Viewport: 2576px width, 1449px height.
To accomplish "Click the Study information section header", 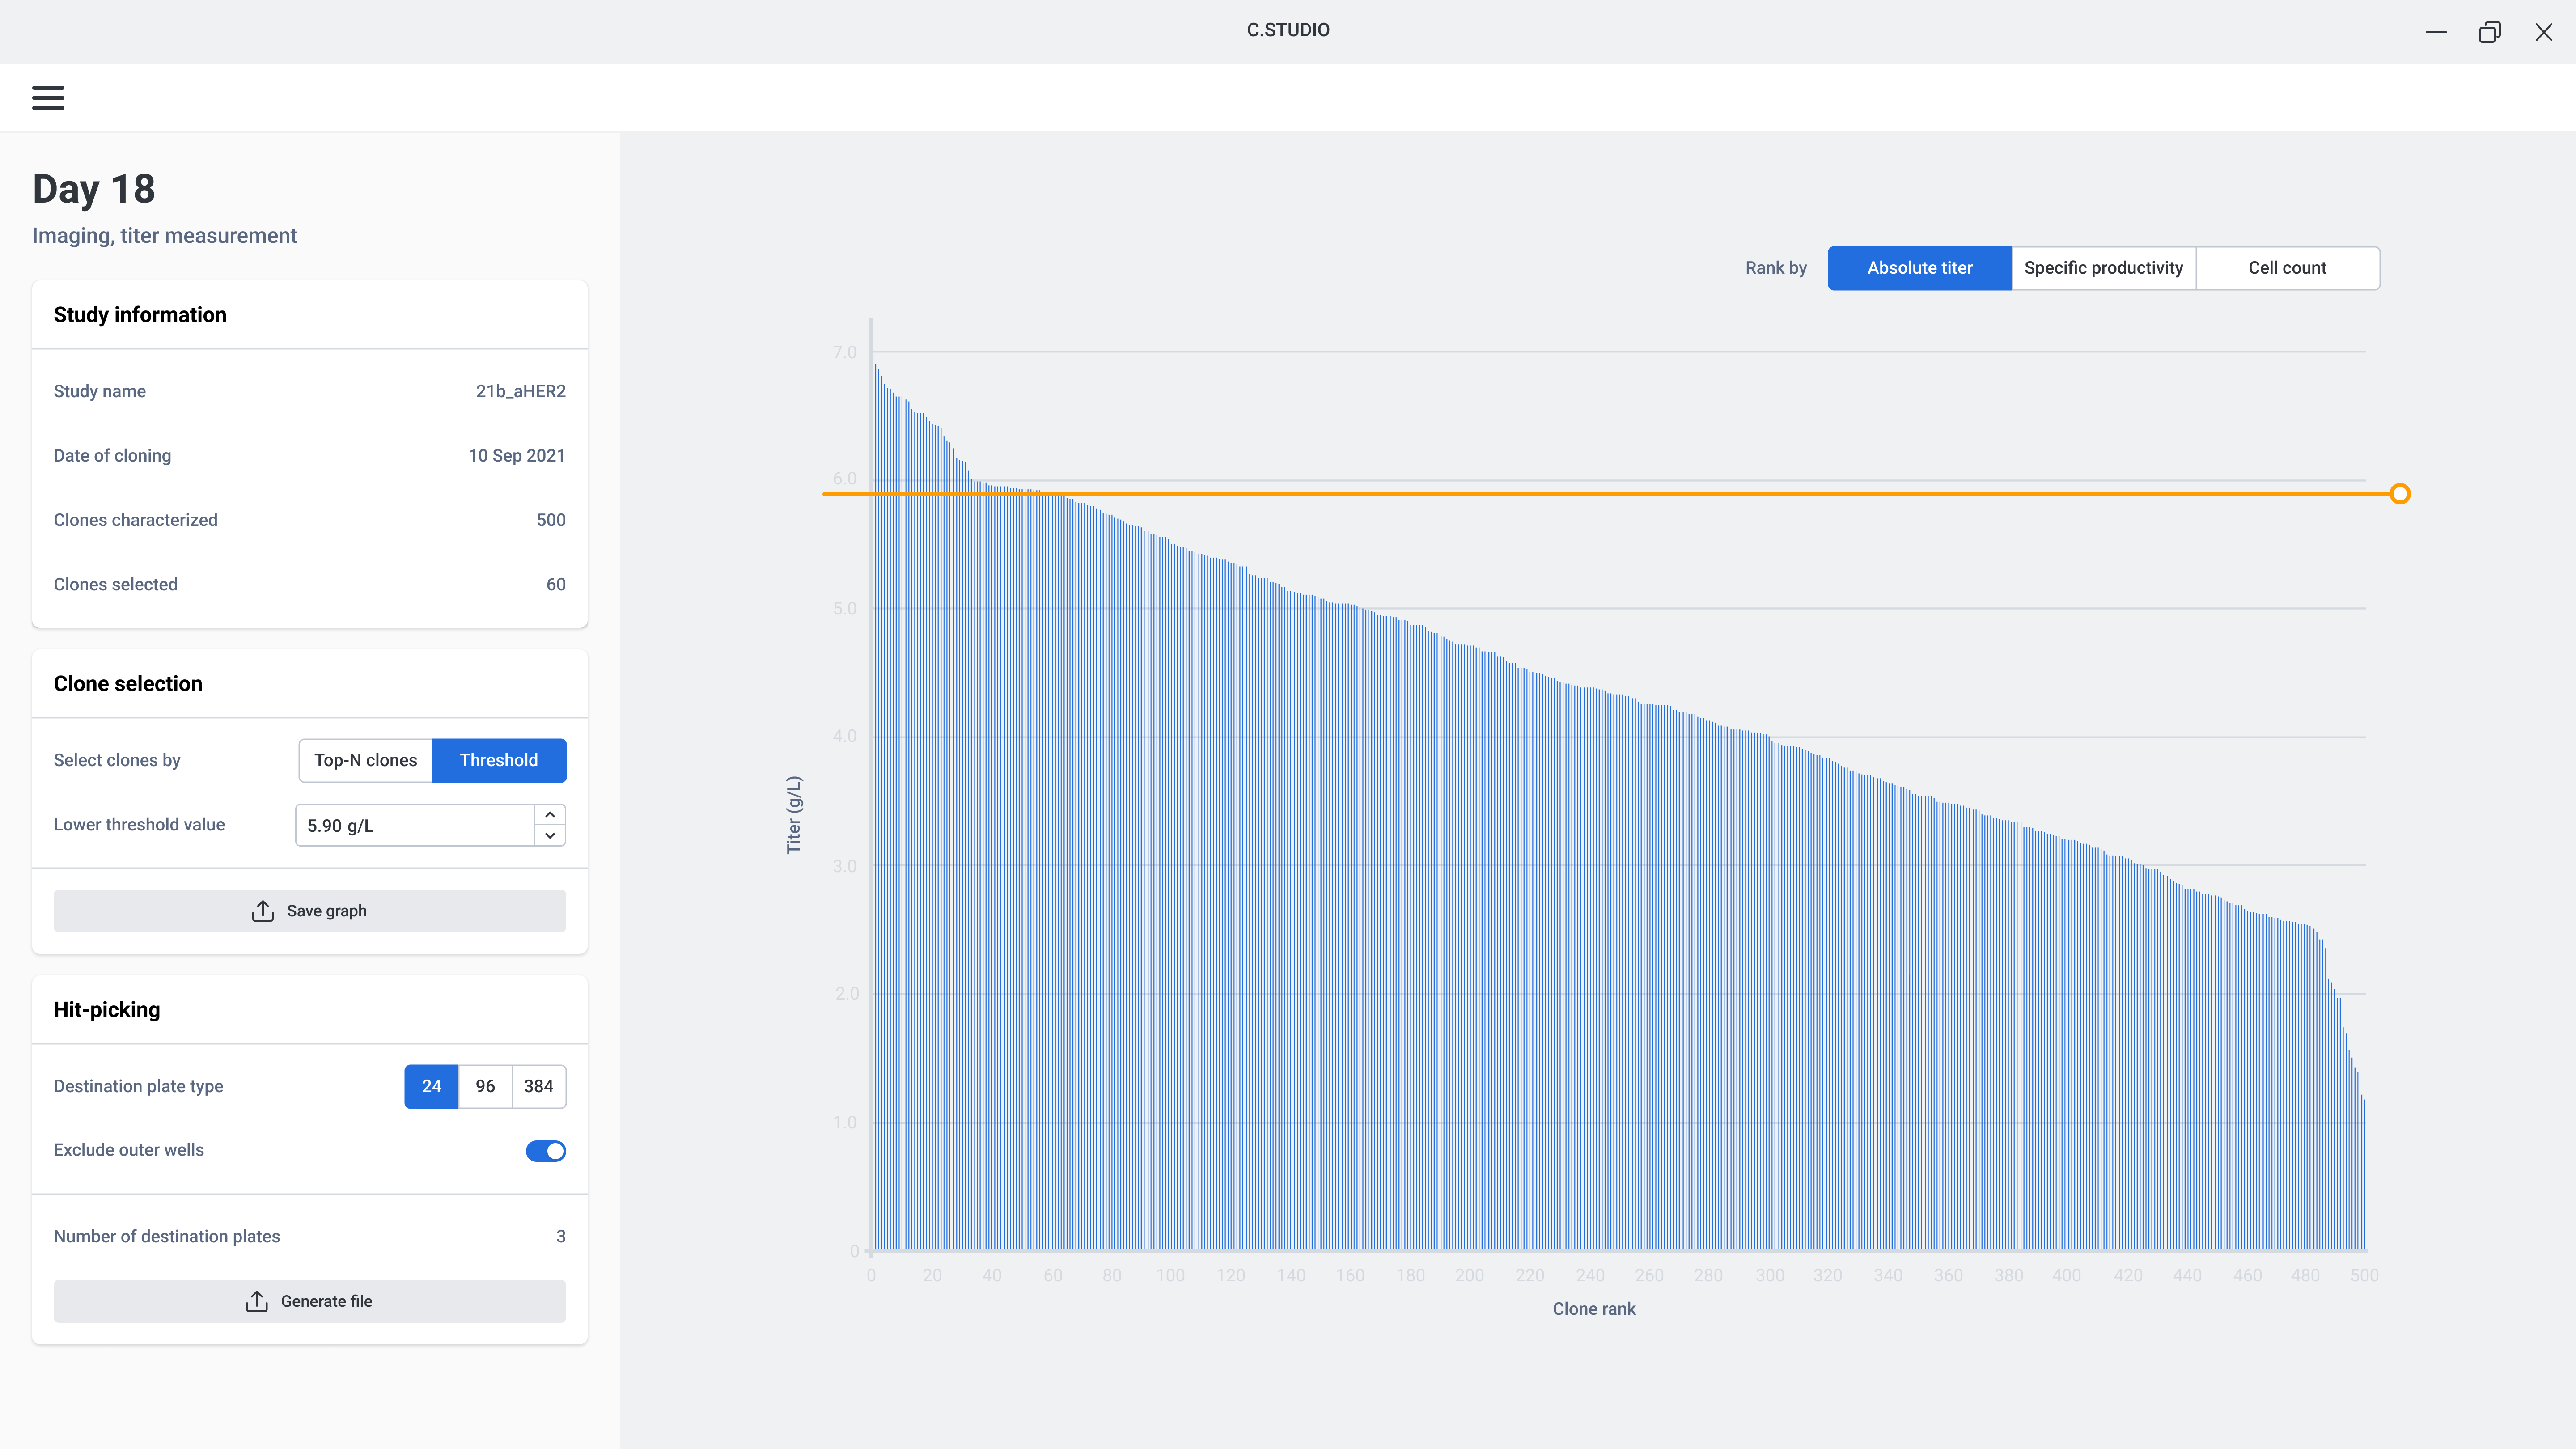I will click(140, 315).
